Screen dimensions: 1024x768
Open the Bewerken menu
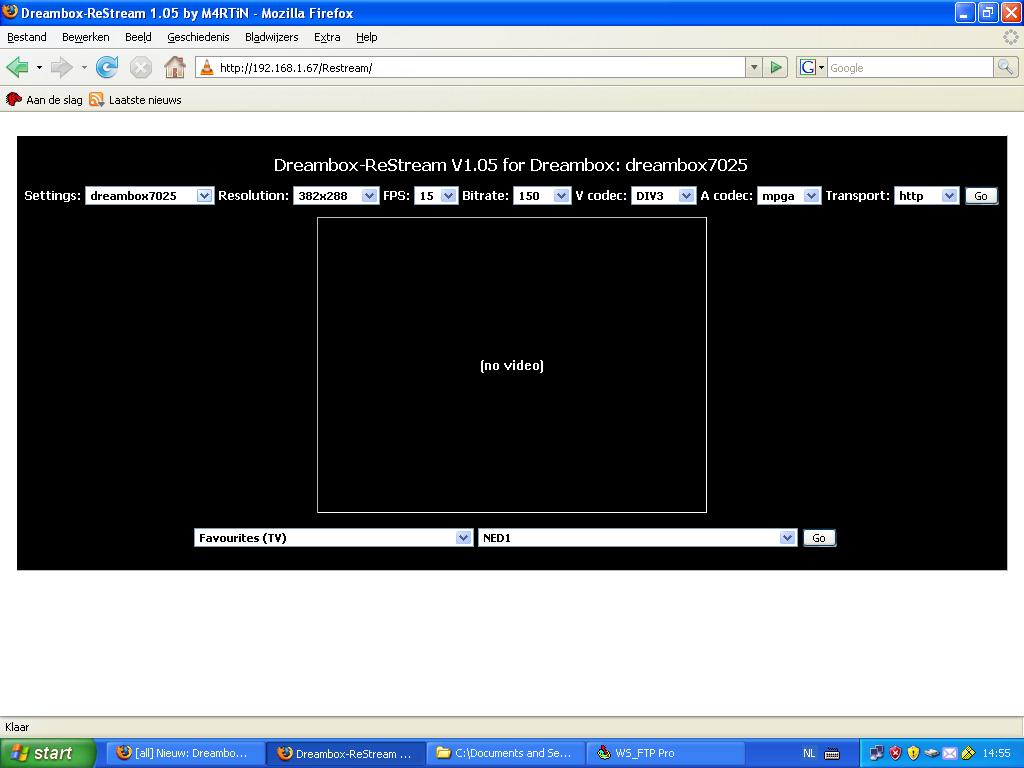click(86, 37)
